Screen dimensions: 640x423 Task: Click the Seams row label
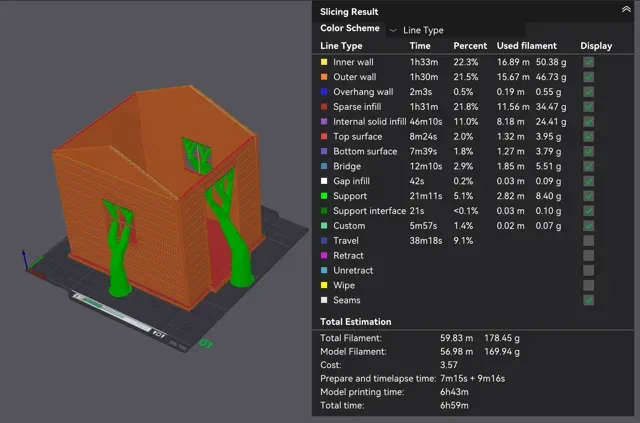pyautogui.click(x=347, y=300)
